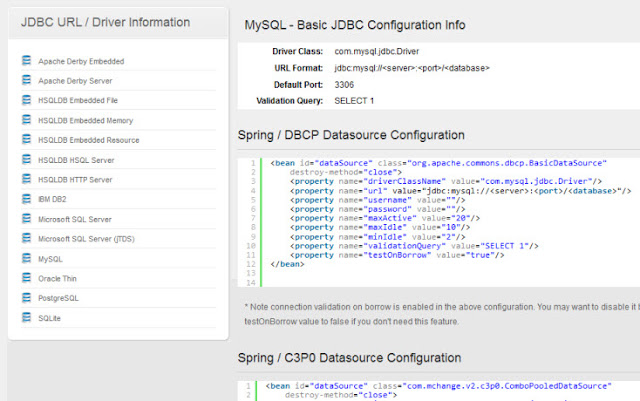The height and width of the screenshot is (401, 640).
Task: Click the JDBC URL / Driver Information header
Action: click(x=105, y=23)
